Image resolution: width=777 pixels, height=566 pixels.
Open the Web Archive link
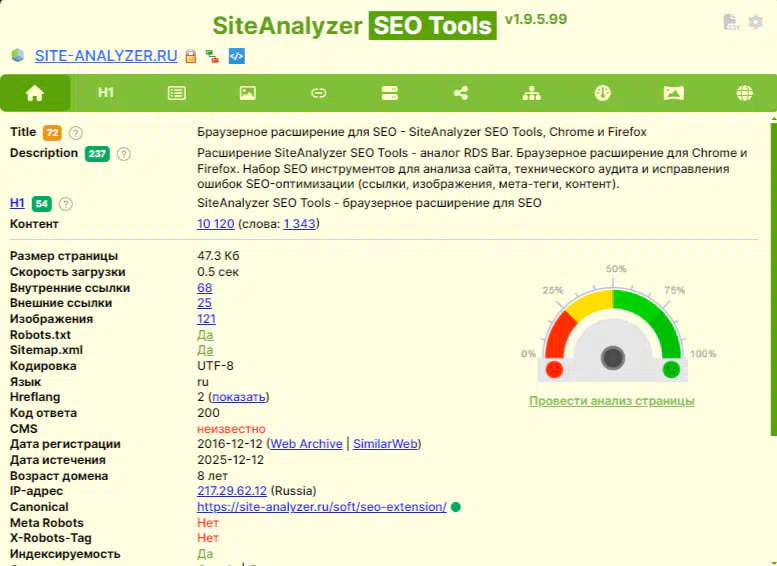tap(306, 444)
